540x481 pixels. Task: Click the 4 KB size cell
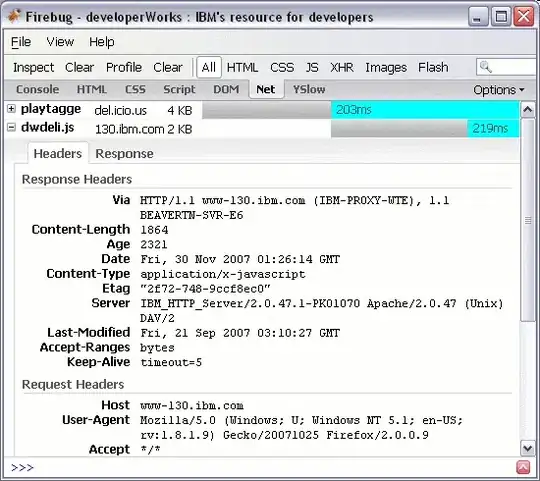click(179, 111)
